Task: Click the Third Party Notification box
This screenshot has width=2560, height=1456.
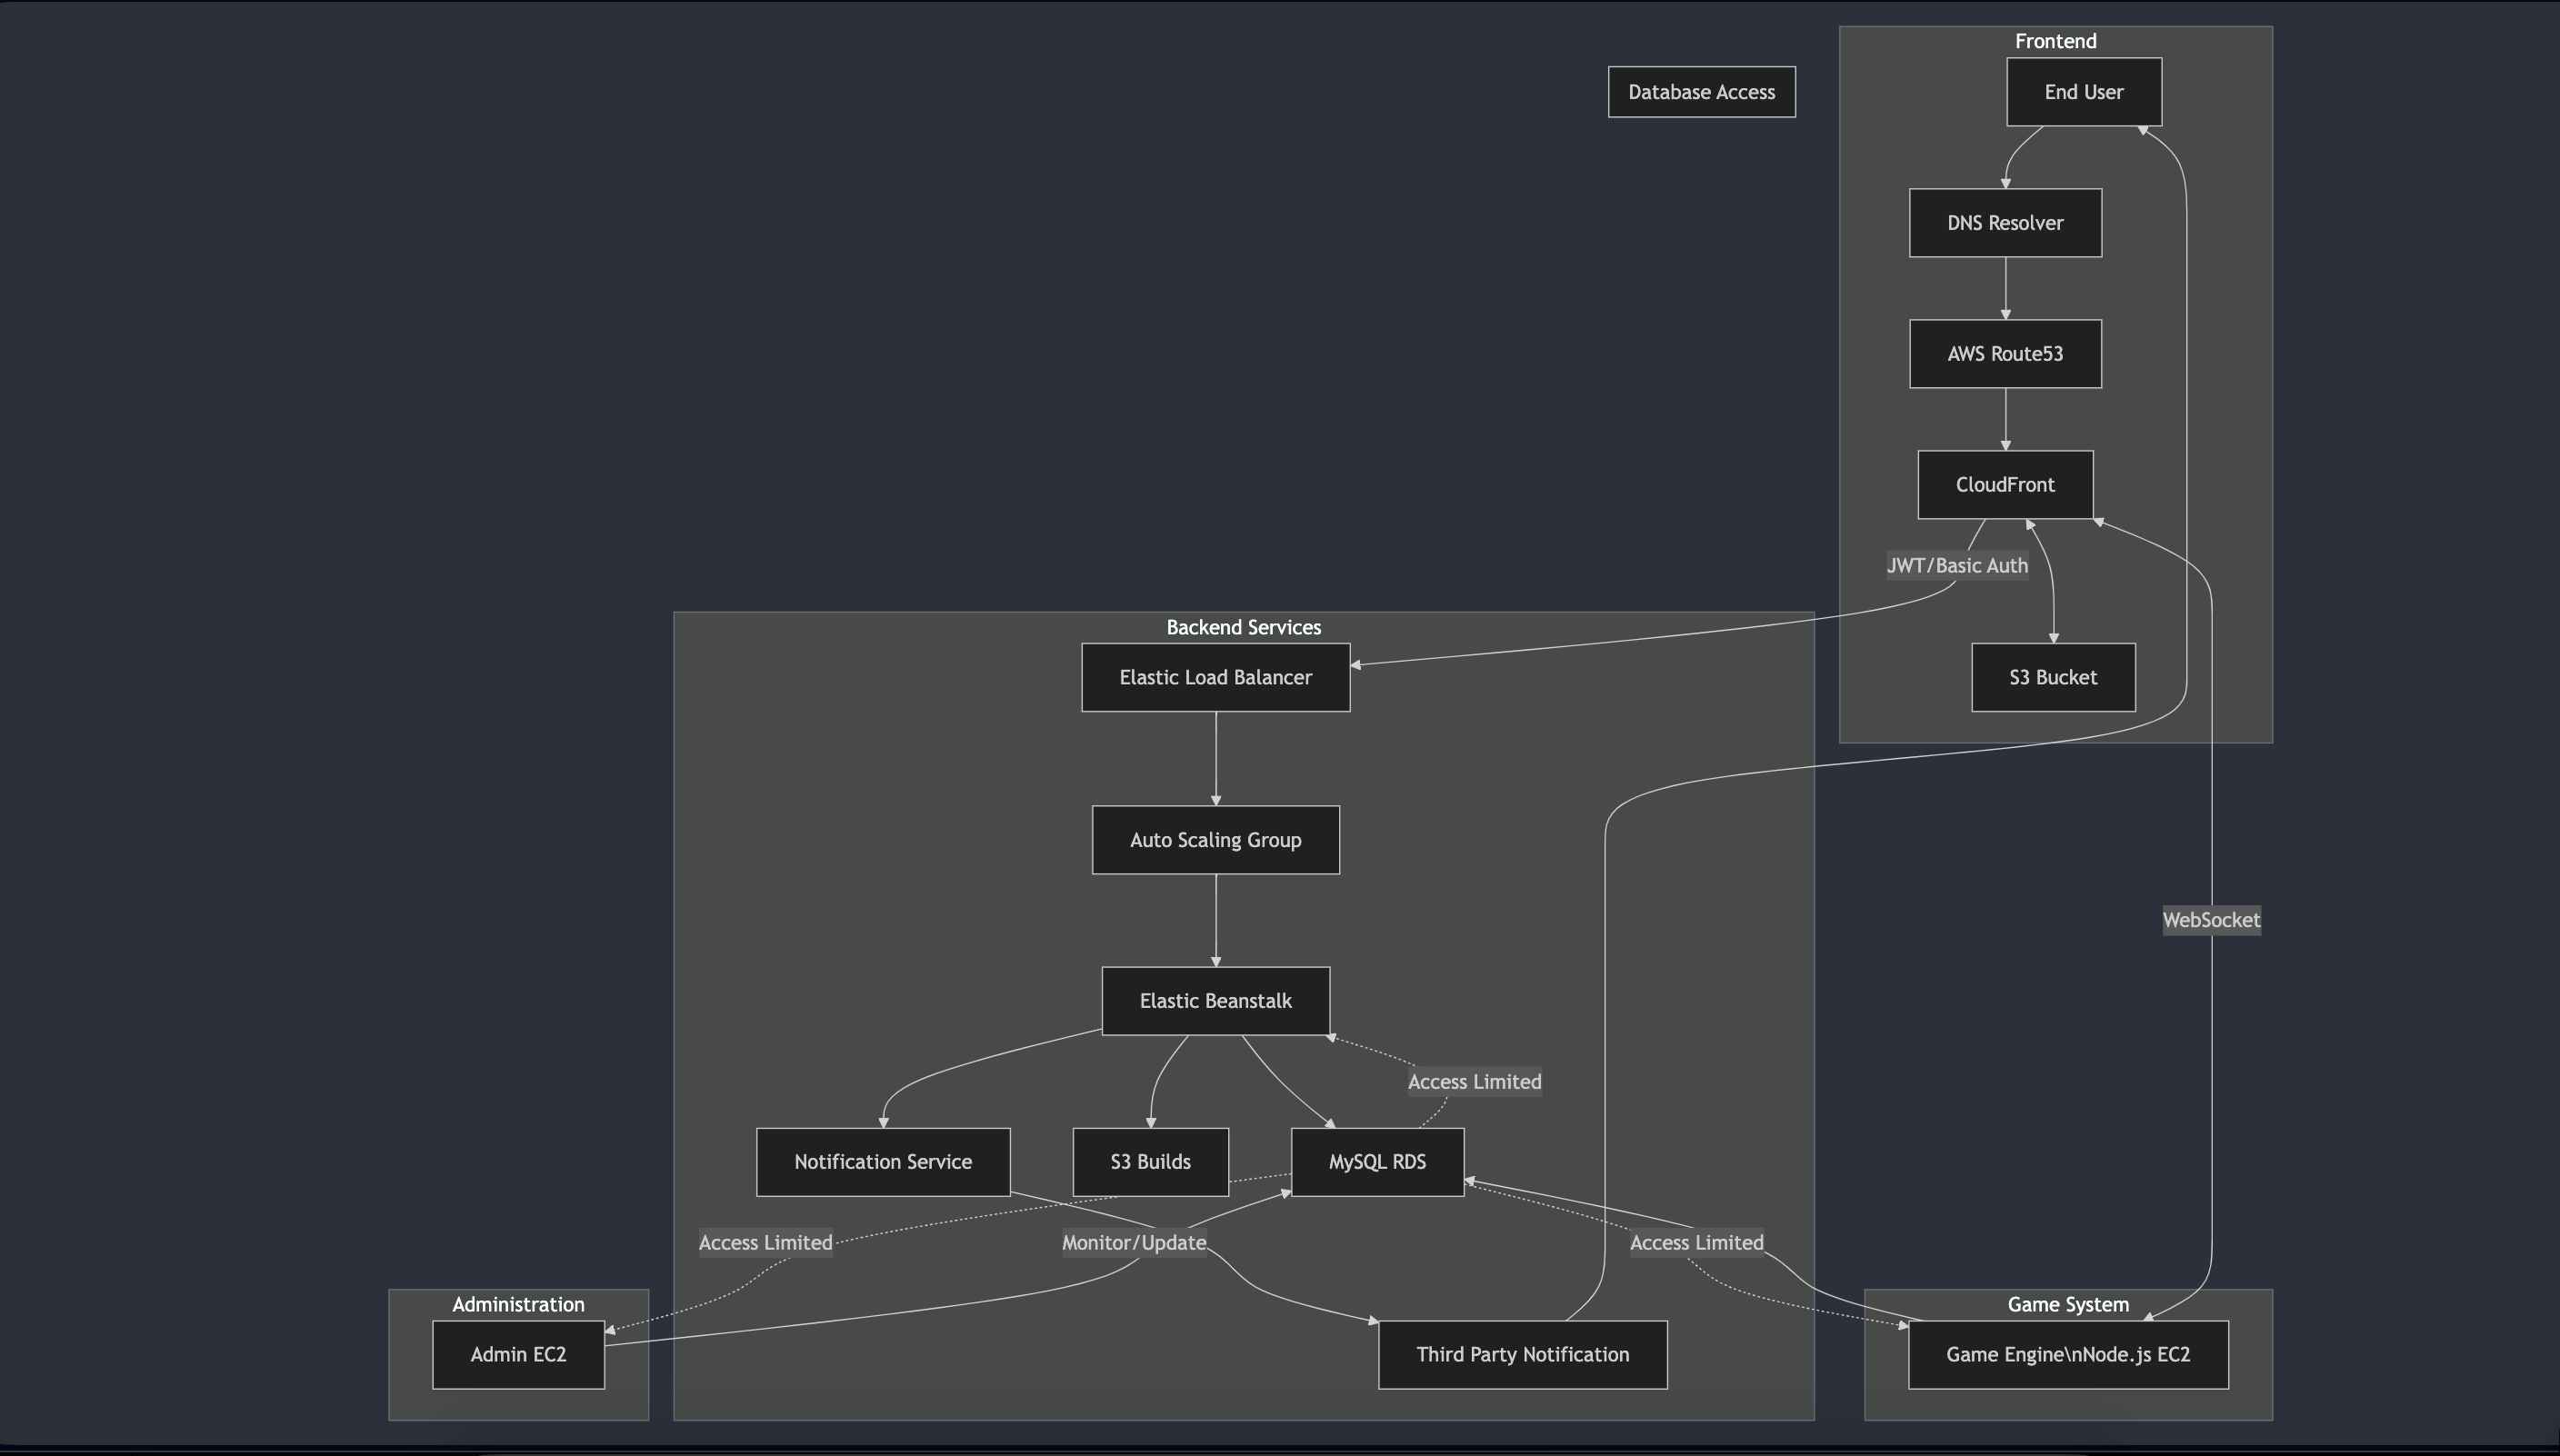Action: pyautogui.click(x=1522, y=1355)
